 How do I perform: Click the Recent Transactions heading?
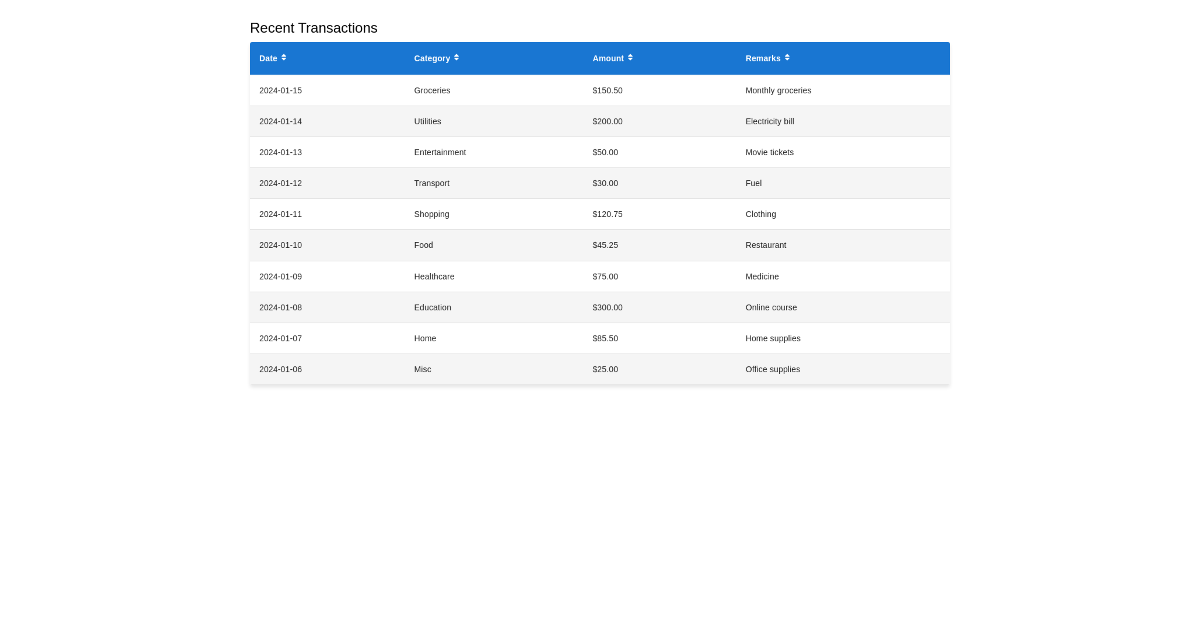pos(314,28)
